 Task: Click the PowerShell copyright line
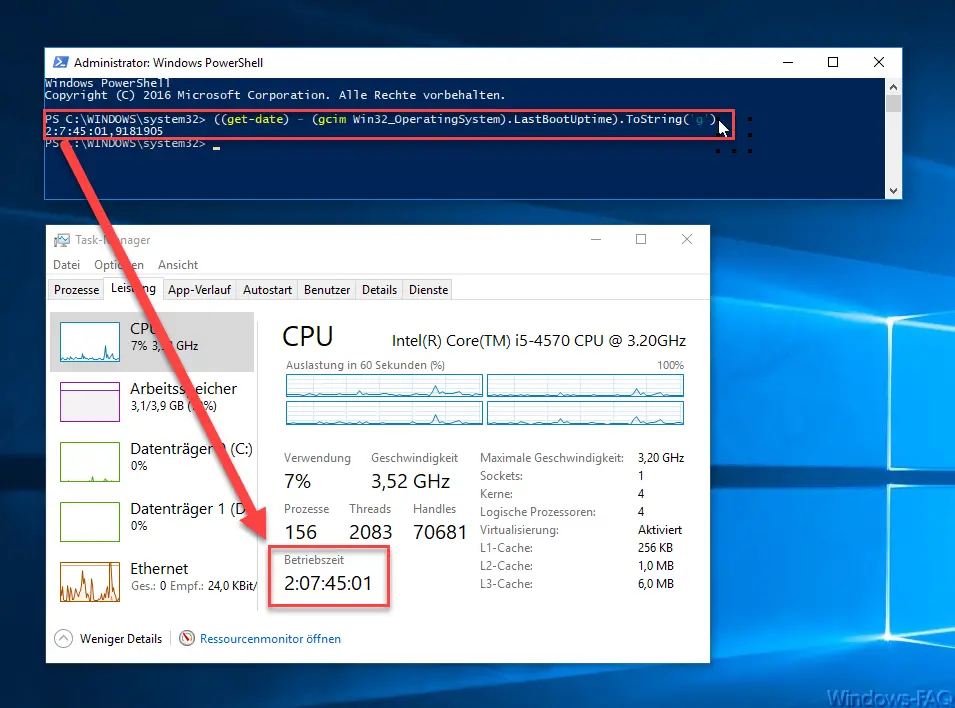pos(275,95)
